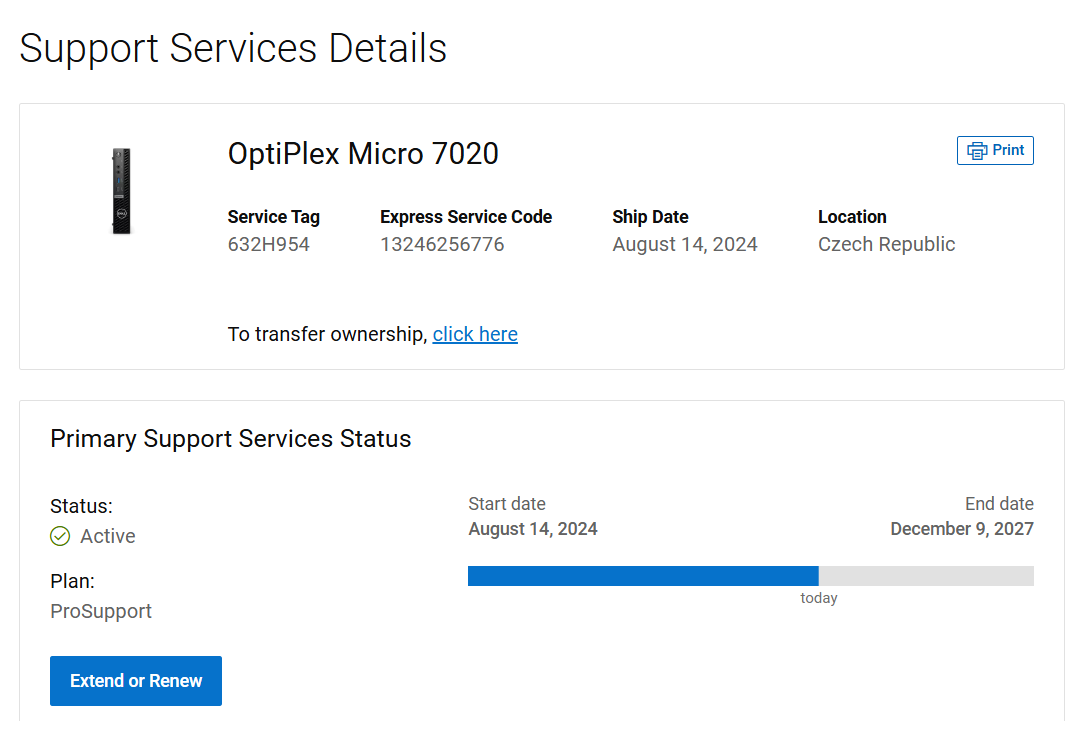1083x732 pixels.
Task: Click the Print button
Action: (995, 151)
